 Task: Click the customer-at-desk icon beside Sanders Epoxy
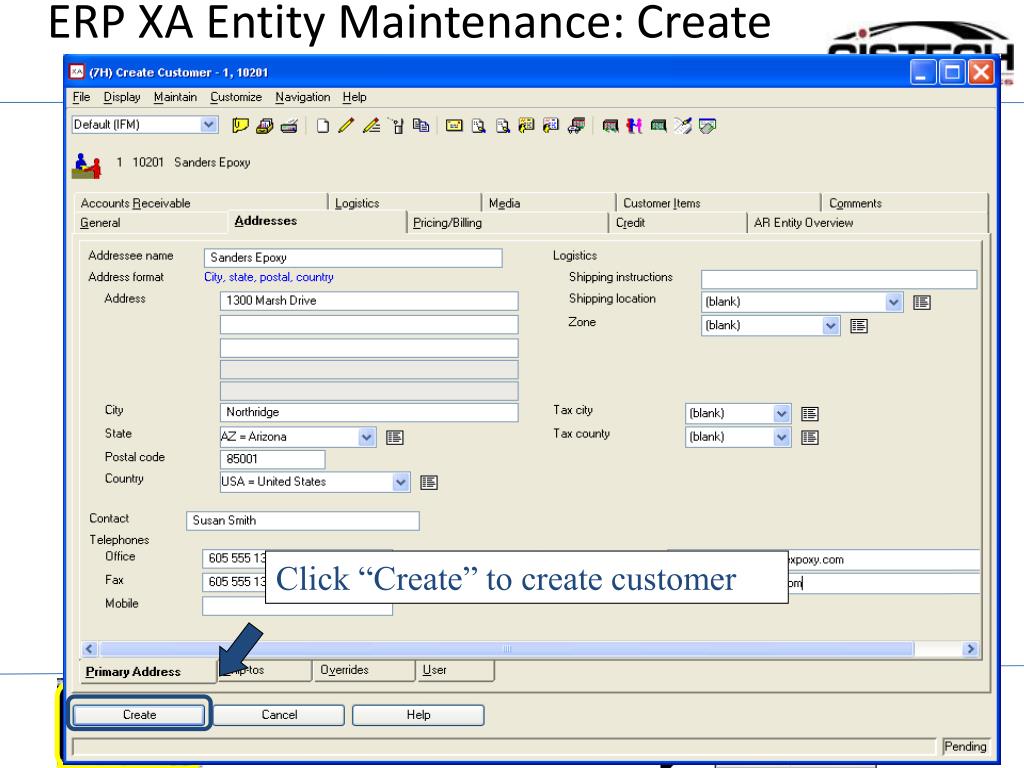[x=87, y=165]
